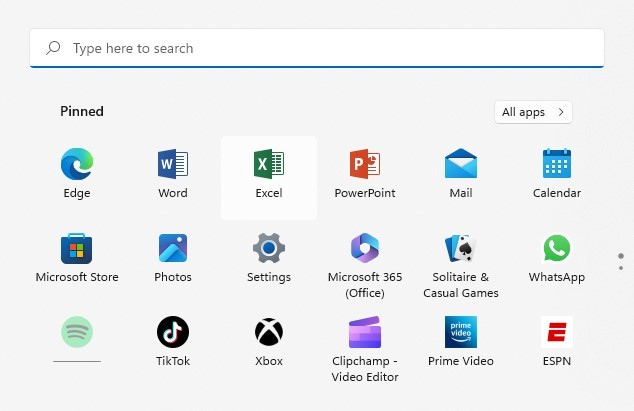The height and width of the screenshot is (411, 634).
Task: Go to the first pinned page dot
Action: pos(621,256)
